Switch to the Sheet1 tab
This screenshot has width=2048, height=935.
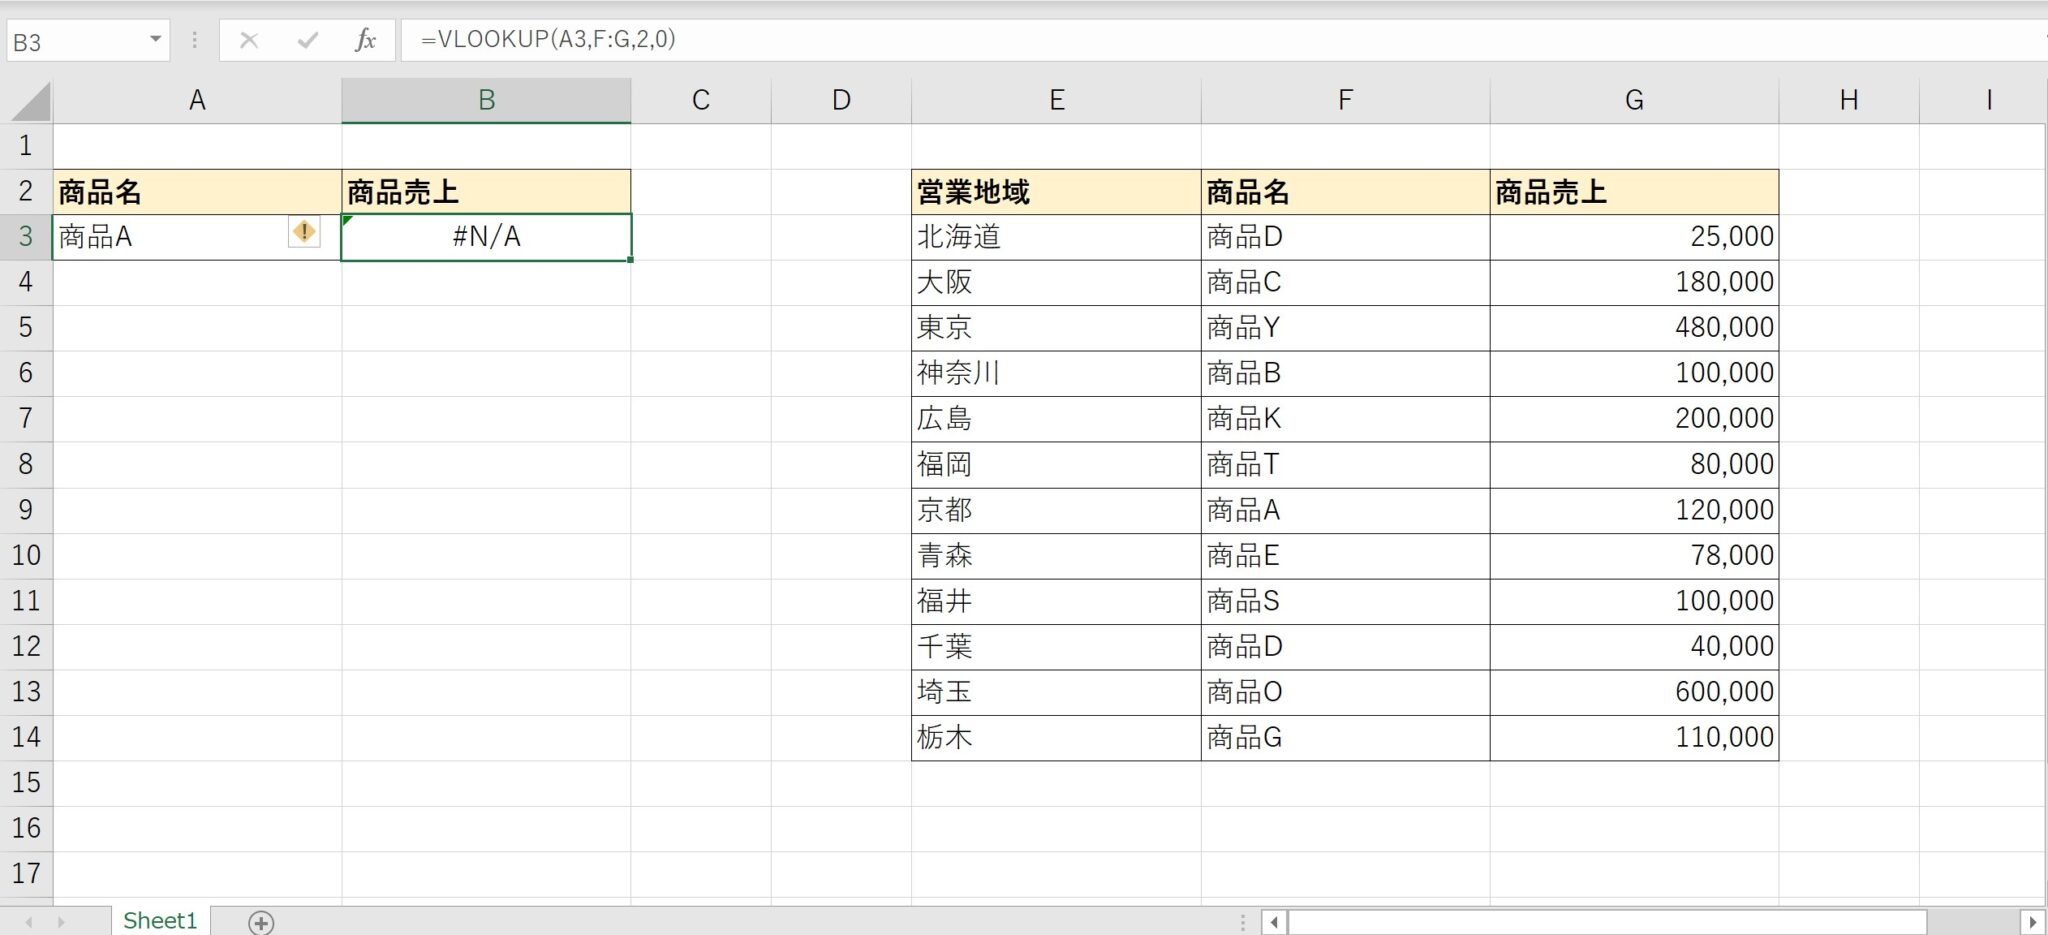pos(160,920)
